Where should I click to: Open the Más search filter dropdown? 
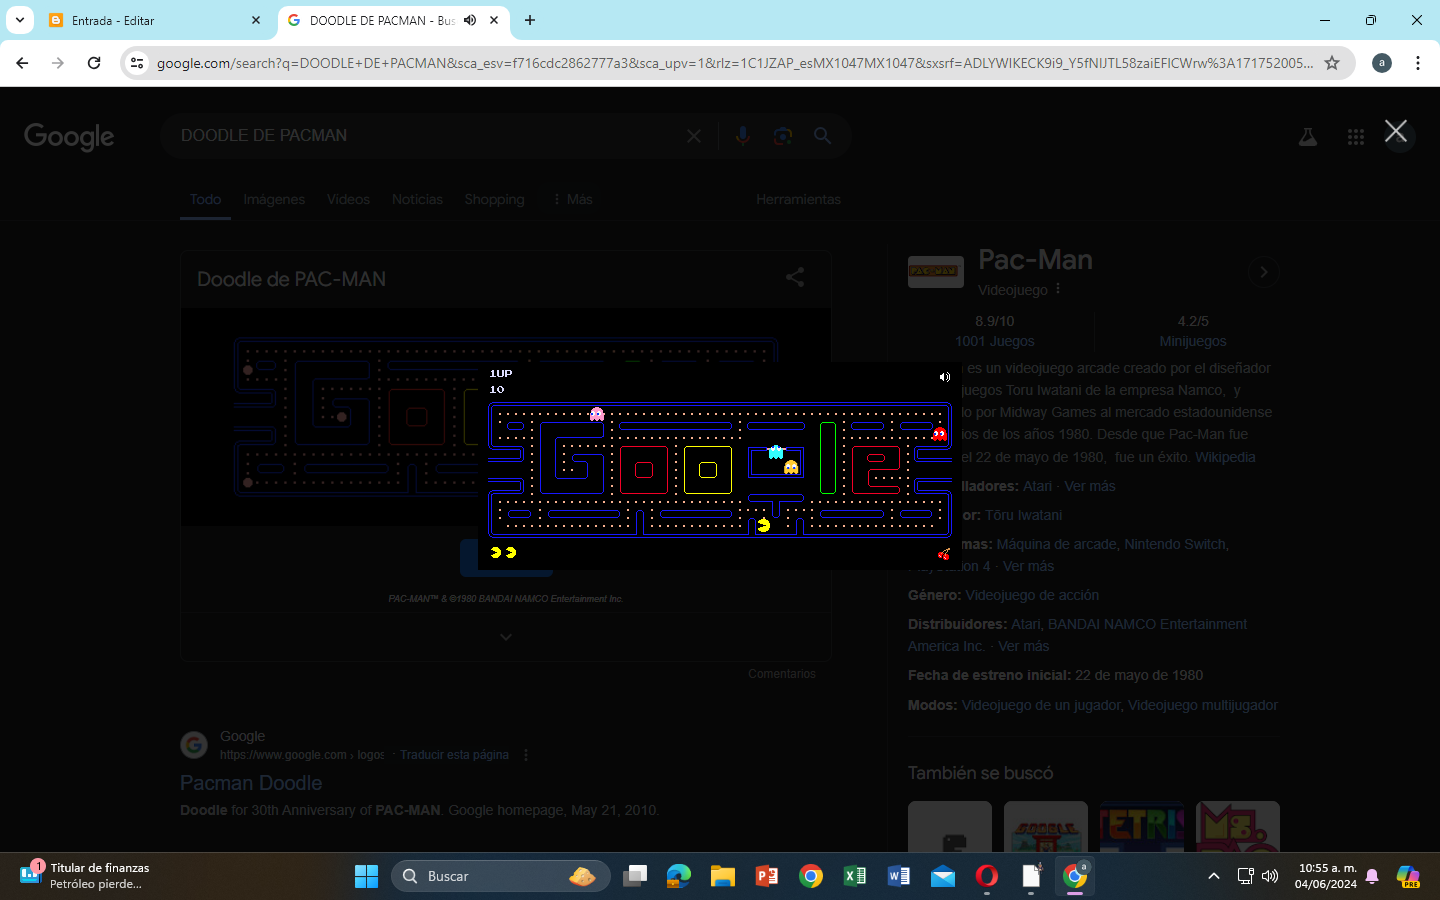tap(572, 199)
